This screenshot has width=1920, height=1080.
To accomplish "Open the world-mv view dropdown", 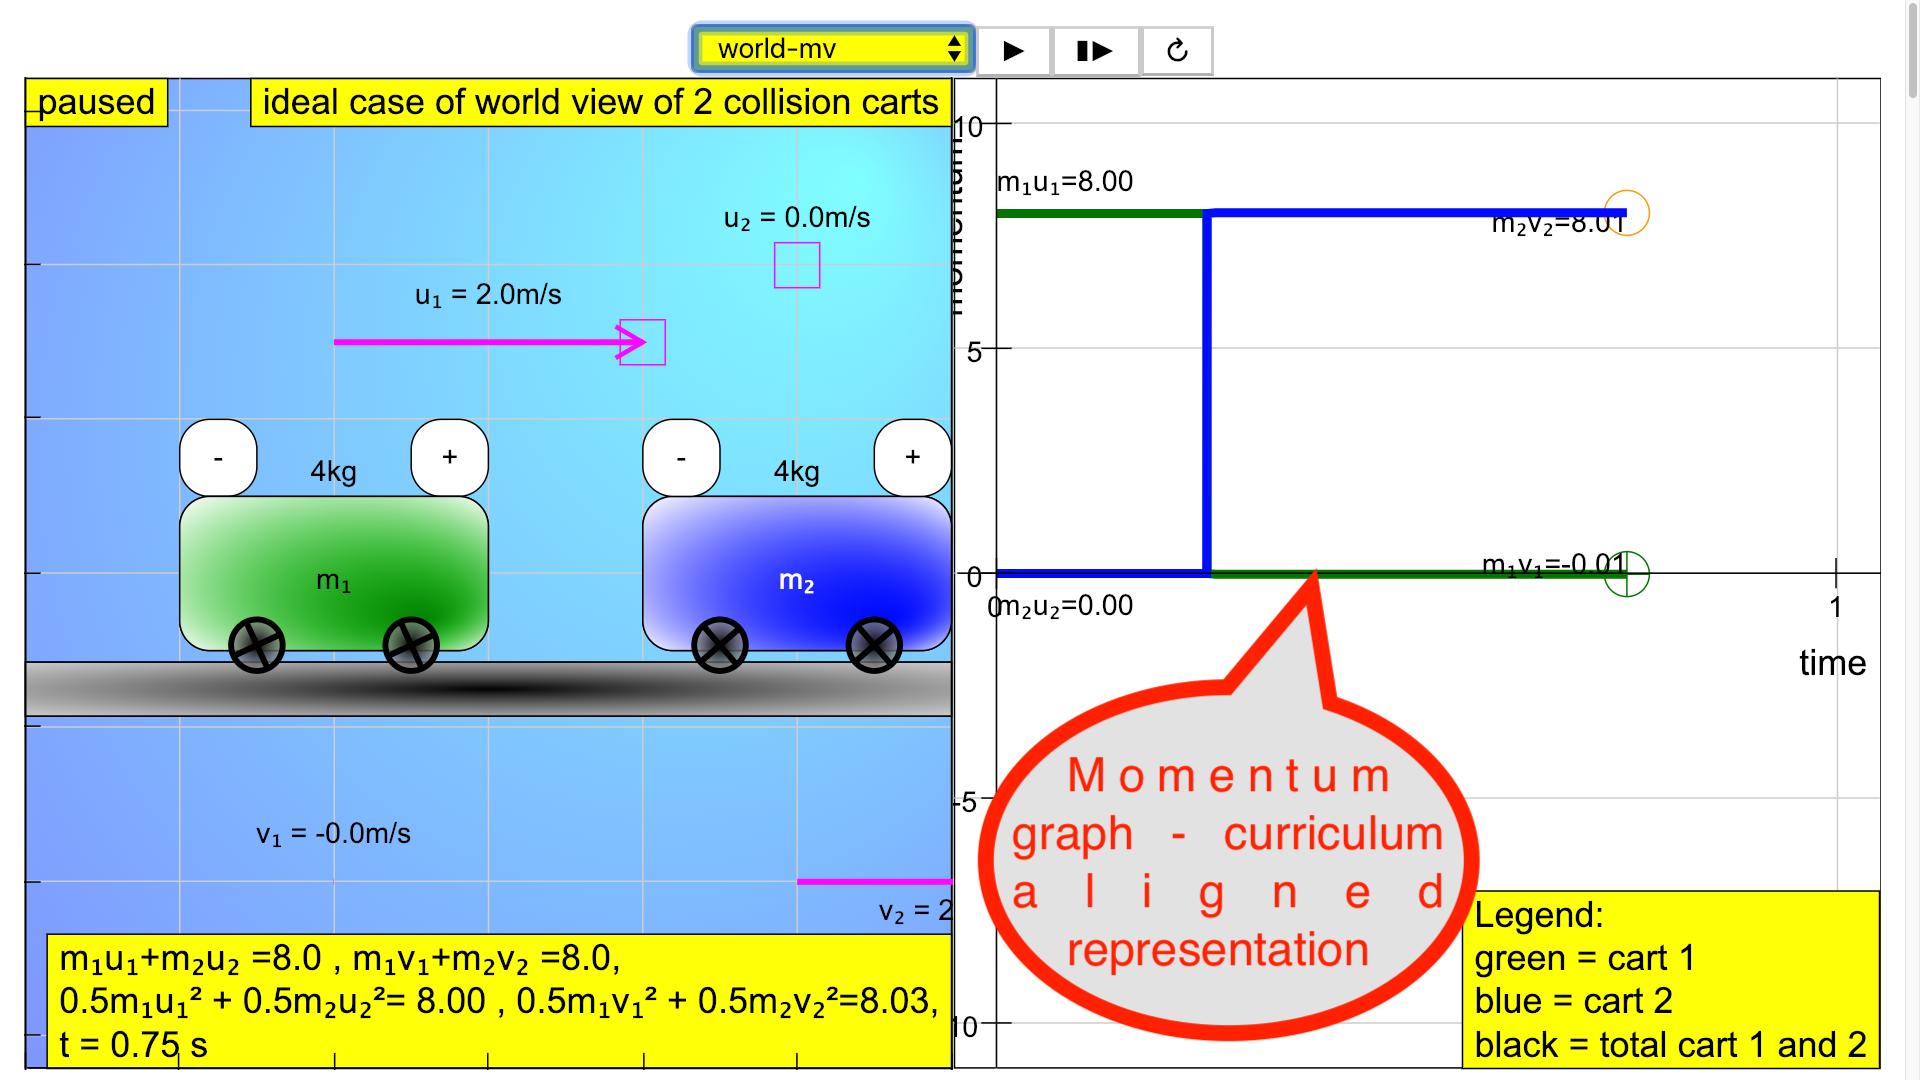I will point(832,49).
